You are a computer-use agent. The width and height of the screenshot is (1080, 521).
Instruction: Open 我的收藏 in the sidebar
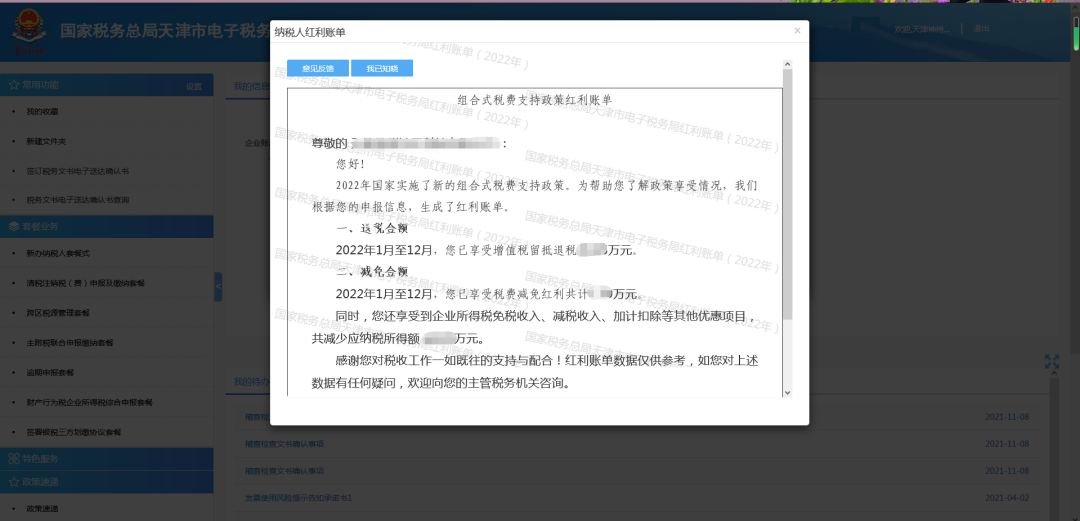pyautogui.click(x=42, y=111)
